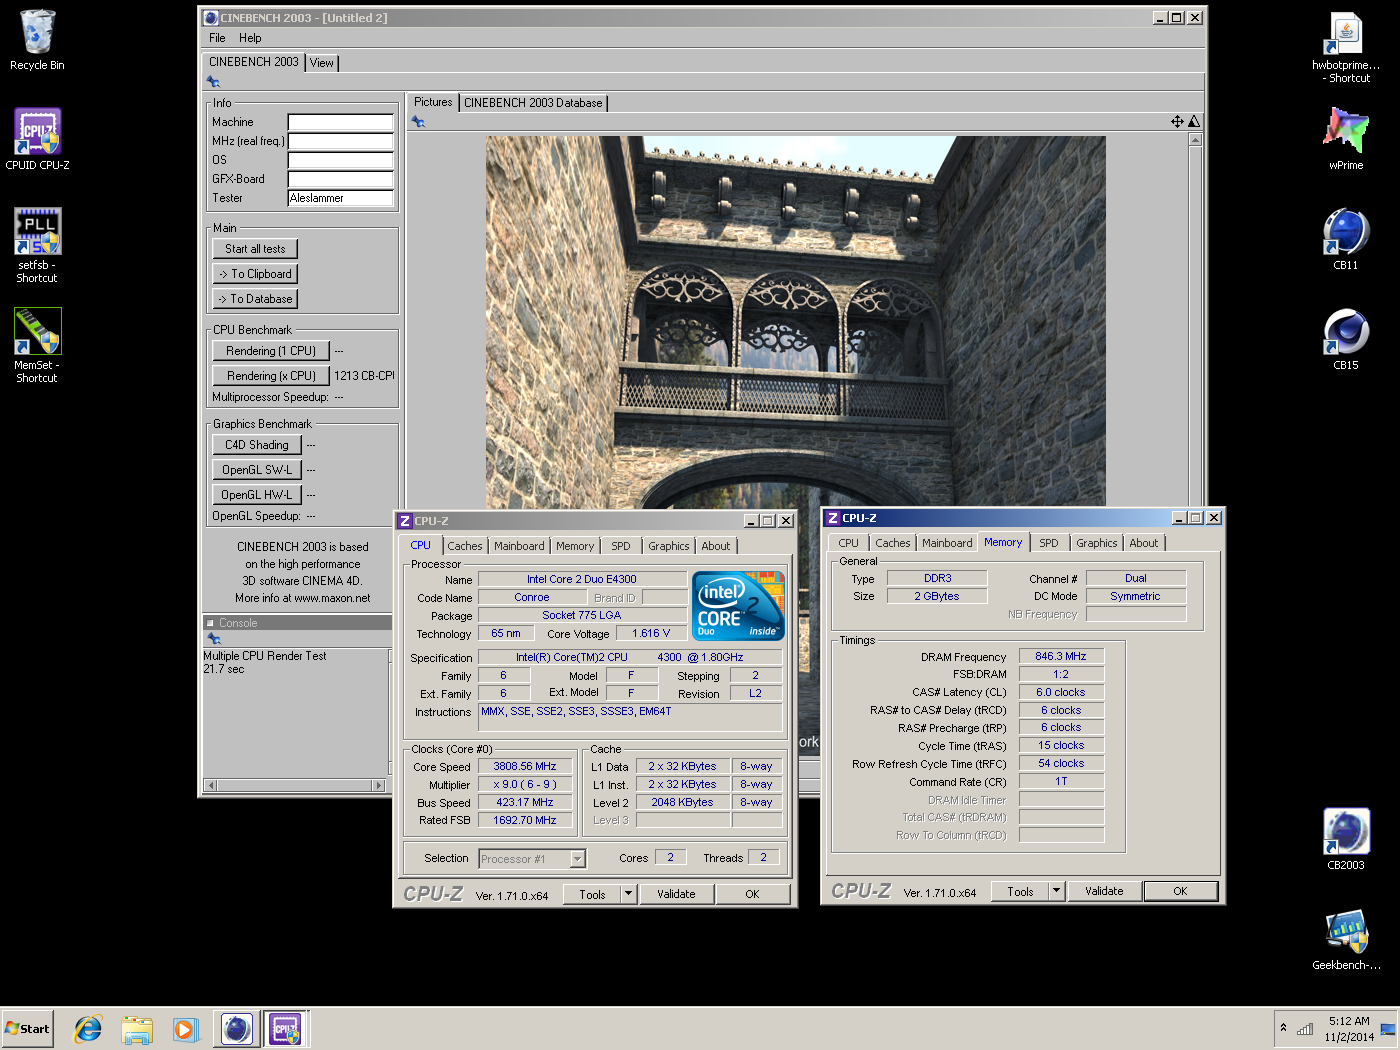Switch to CPU-Z taskbar button
1400x1050 pixels.
(285, 1028)
